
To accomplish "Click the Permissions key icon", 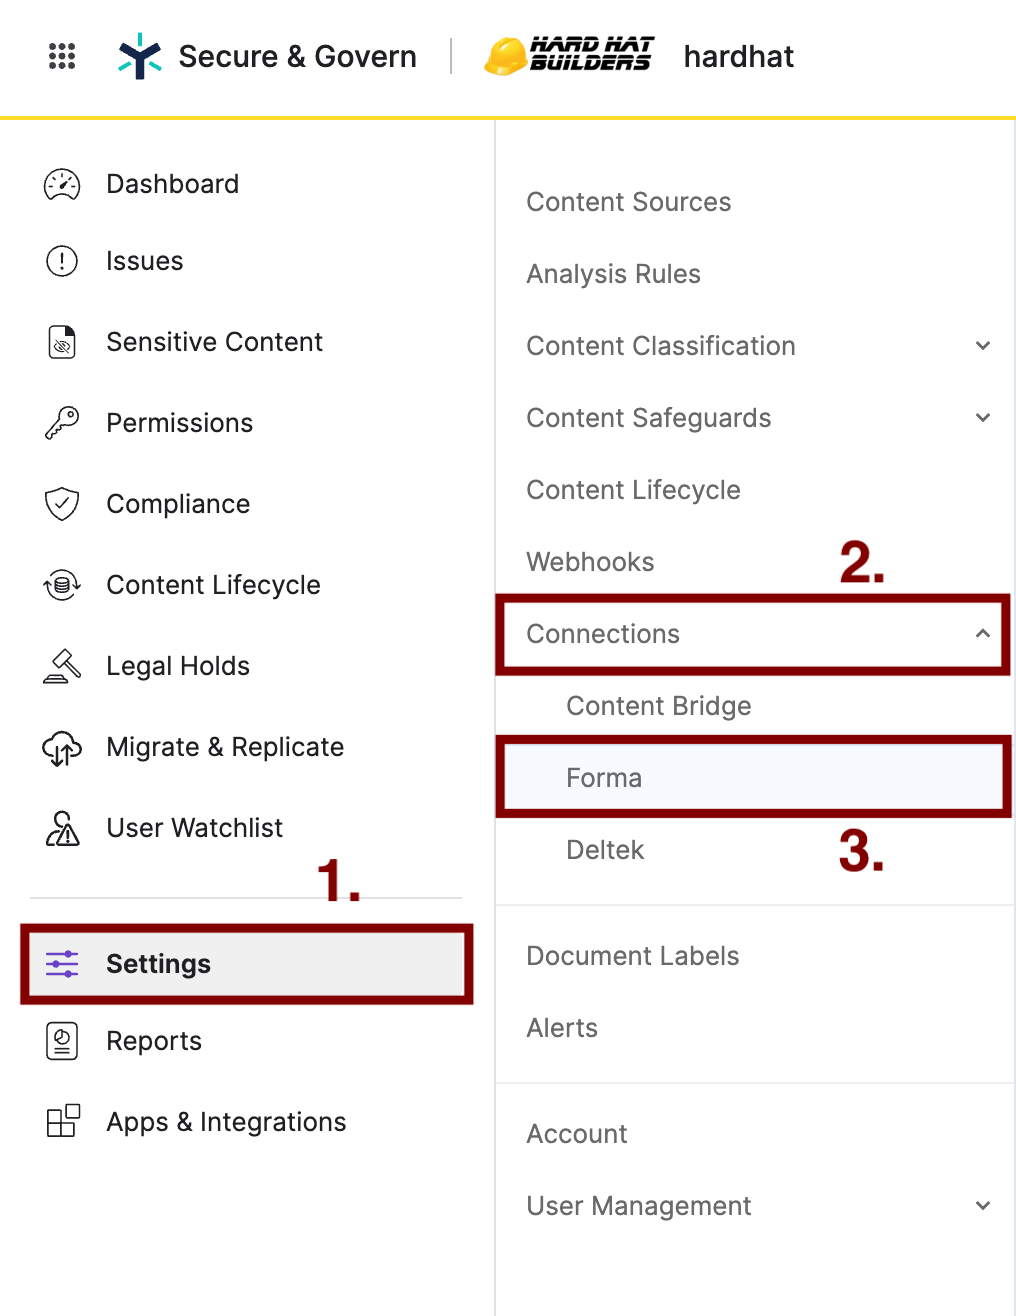I will click(62, 423).
